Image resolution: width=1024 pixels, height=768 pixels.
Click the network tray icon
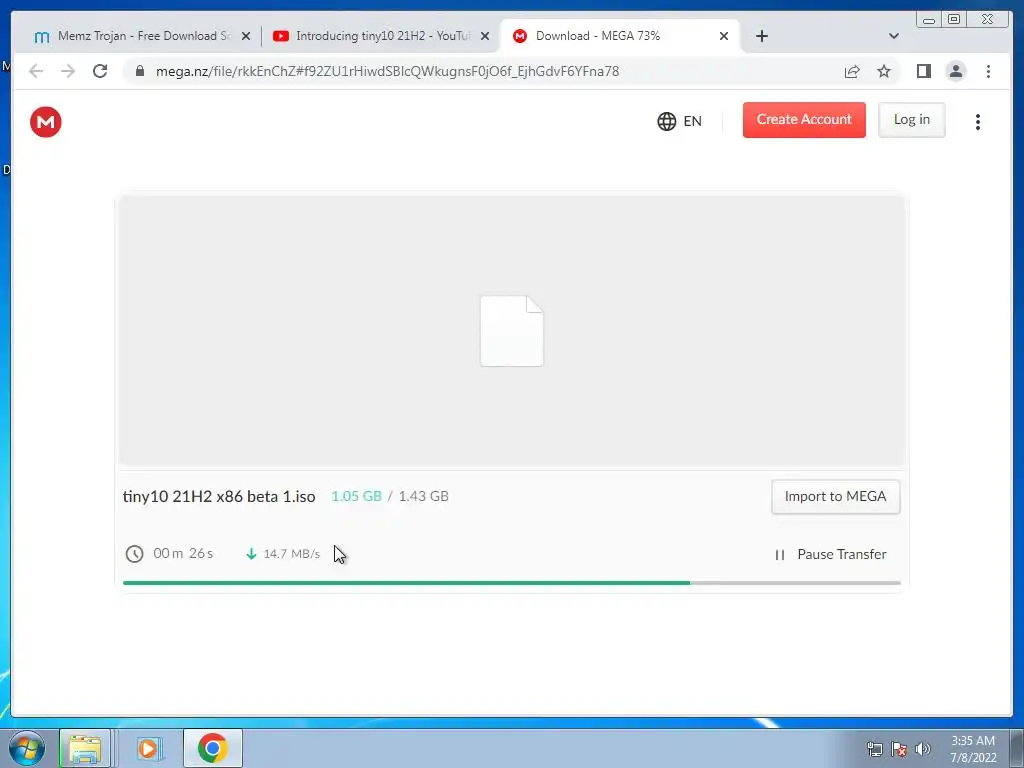pos(874,749)
